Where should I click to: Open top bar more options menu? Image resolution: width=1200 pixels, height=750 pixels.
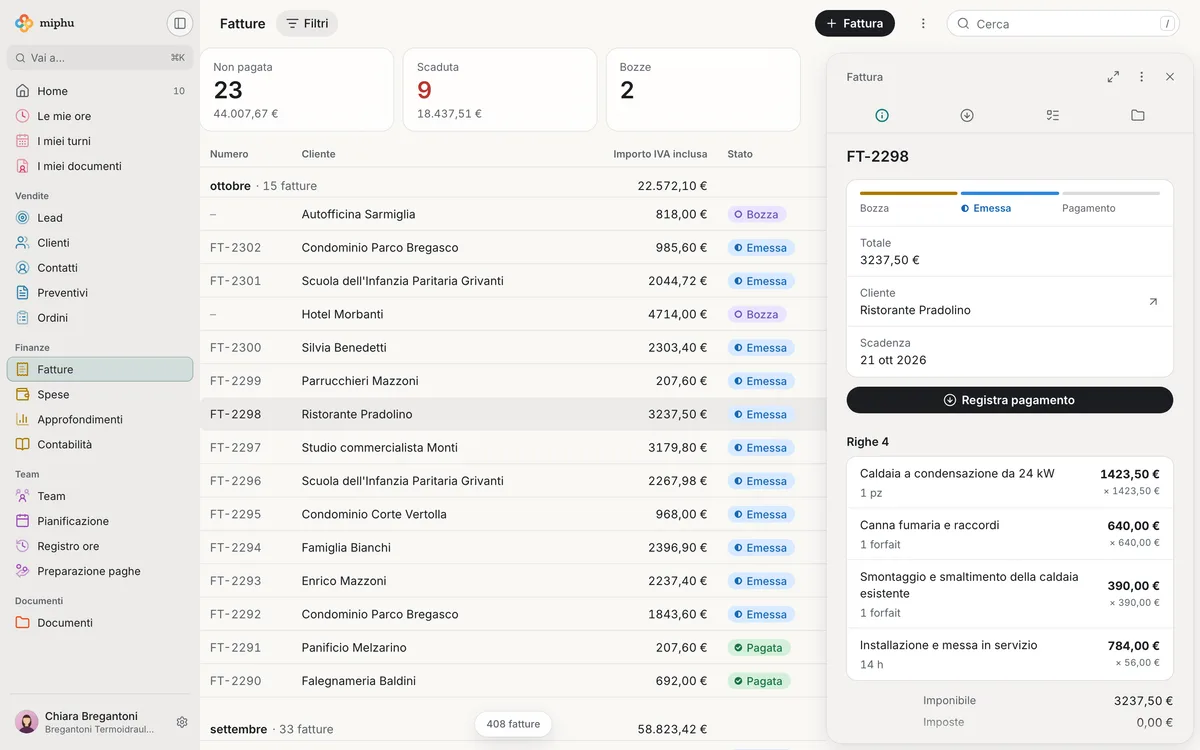coord(923,23)
